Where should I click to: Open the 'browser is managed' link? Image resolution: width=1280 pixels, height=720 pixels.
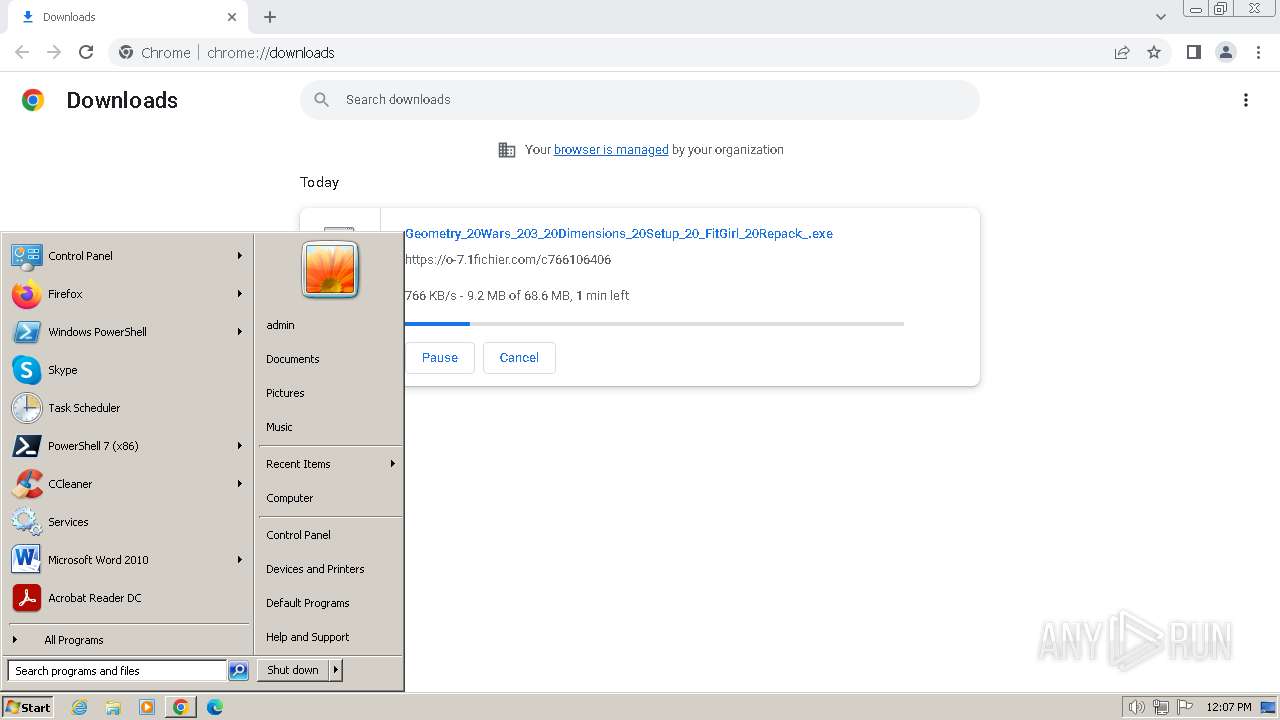coord(611,150)
